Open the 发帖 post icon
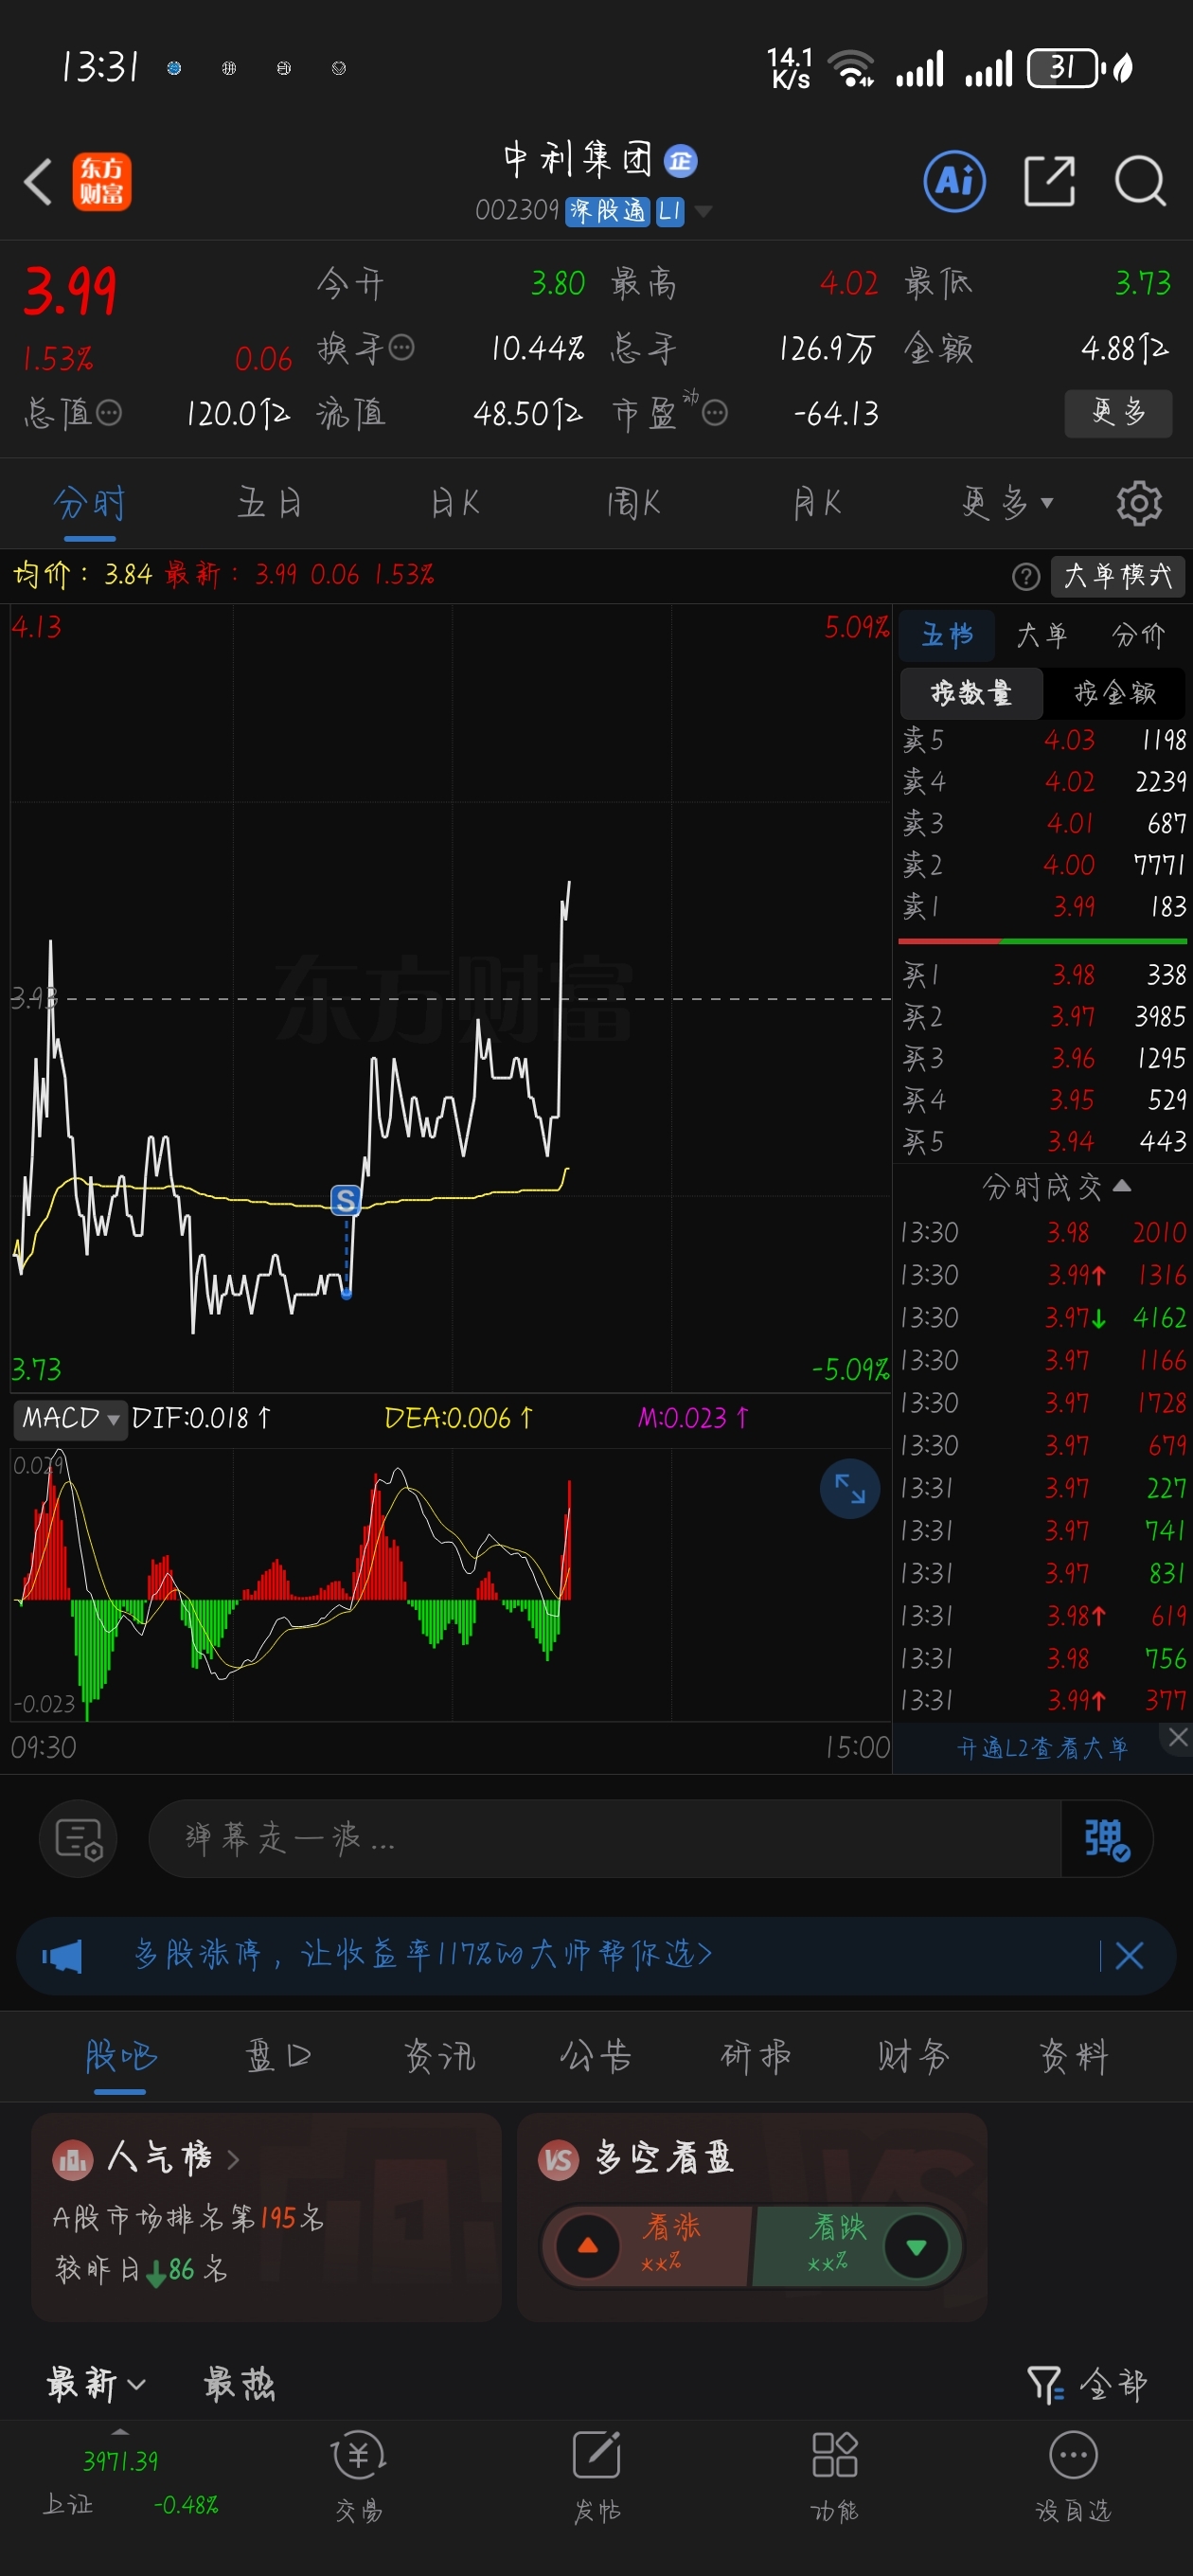The height and width of the screenshot is (2576, 1193). [597, 2455]
